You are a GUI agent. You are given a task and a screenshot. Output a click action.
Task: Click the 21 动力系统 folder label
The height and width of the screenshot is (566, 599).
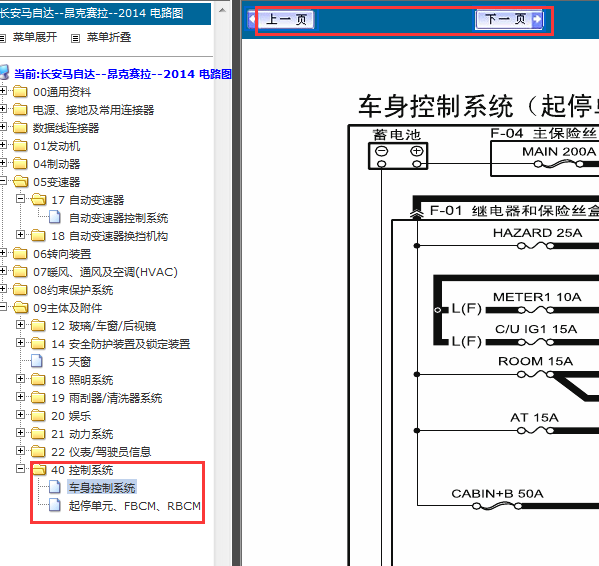pos(82,434)
